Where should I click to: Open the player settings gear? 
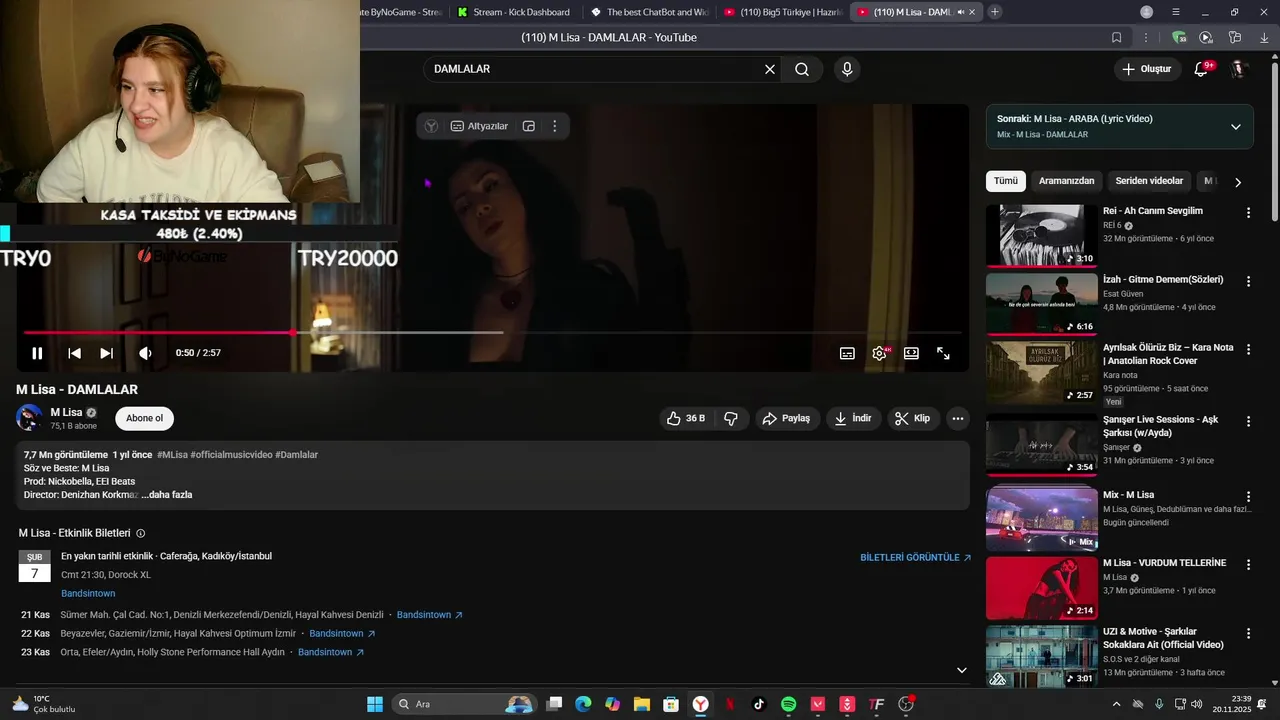[880, 353]
